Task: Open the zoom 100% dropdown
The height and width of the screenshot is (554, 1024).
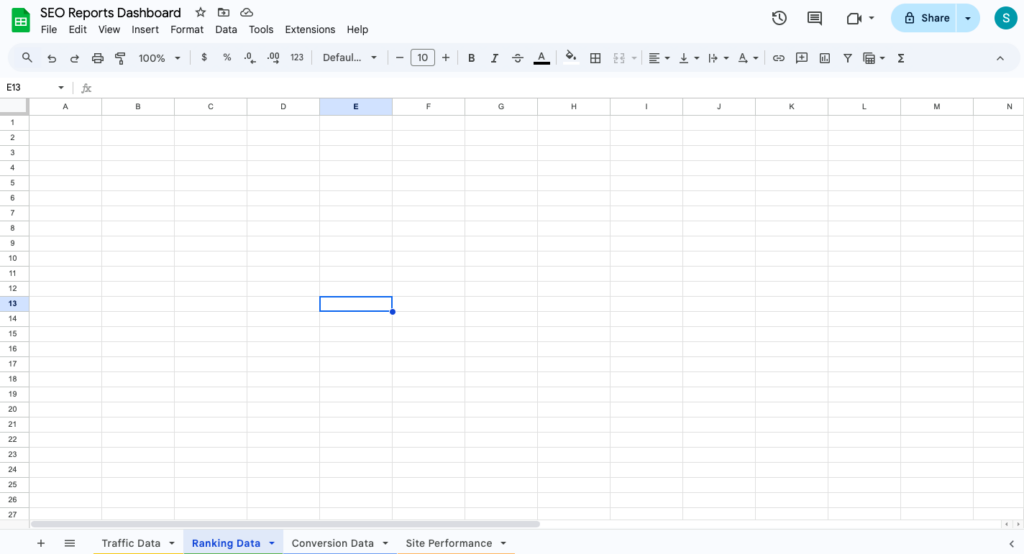Action: point(159,58)
